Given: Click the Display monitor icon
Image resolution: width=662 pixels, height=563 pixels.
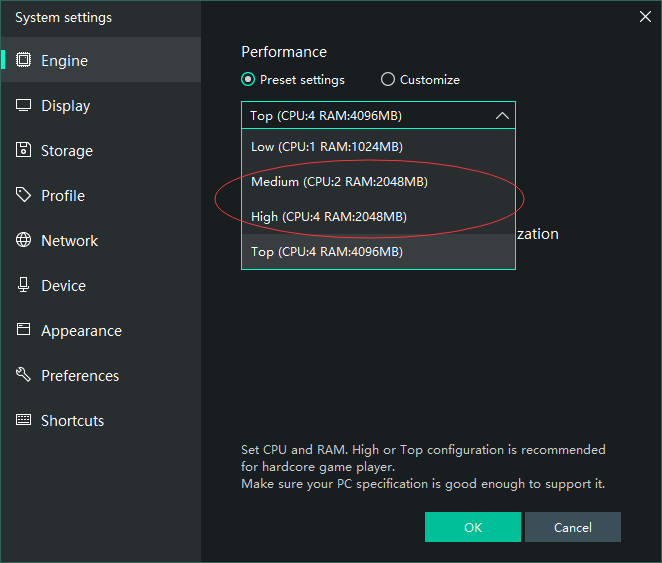Looking at the screenshot, I should click(x=24, y=106).
